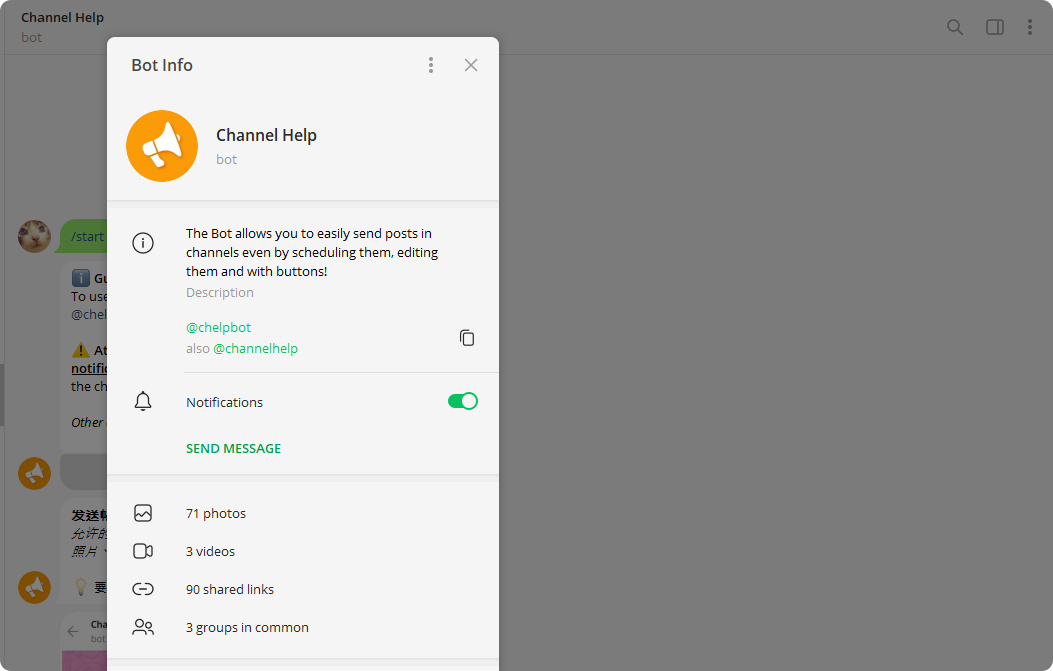
Task: Click the shared links icon
Action: point(143,589)
